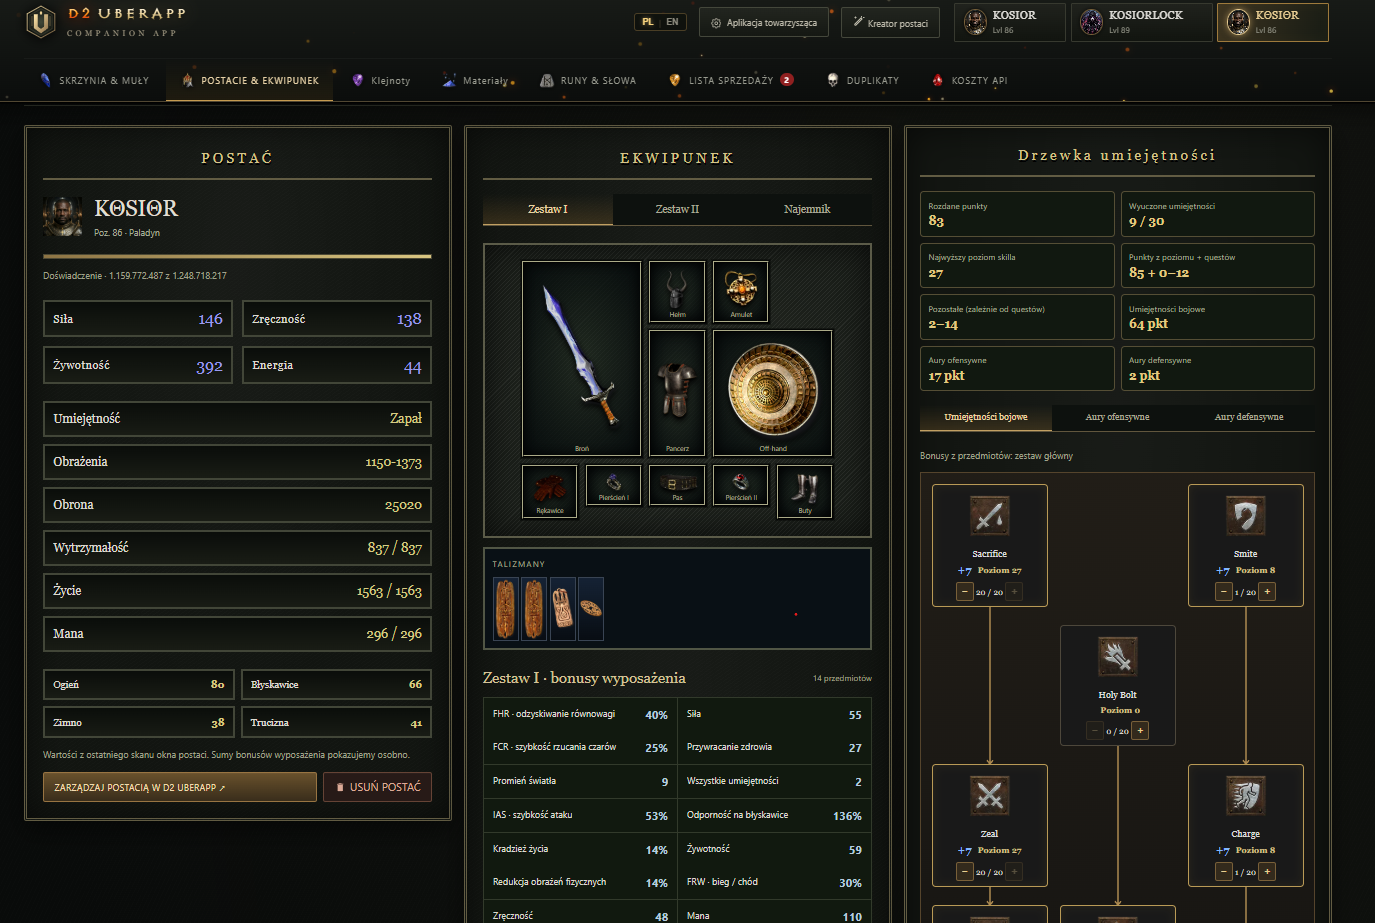The height and width of the screenshot is (923, 1375).
Task: Inspect the Rękawice gloves slot
Action: click(549, 491)
